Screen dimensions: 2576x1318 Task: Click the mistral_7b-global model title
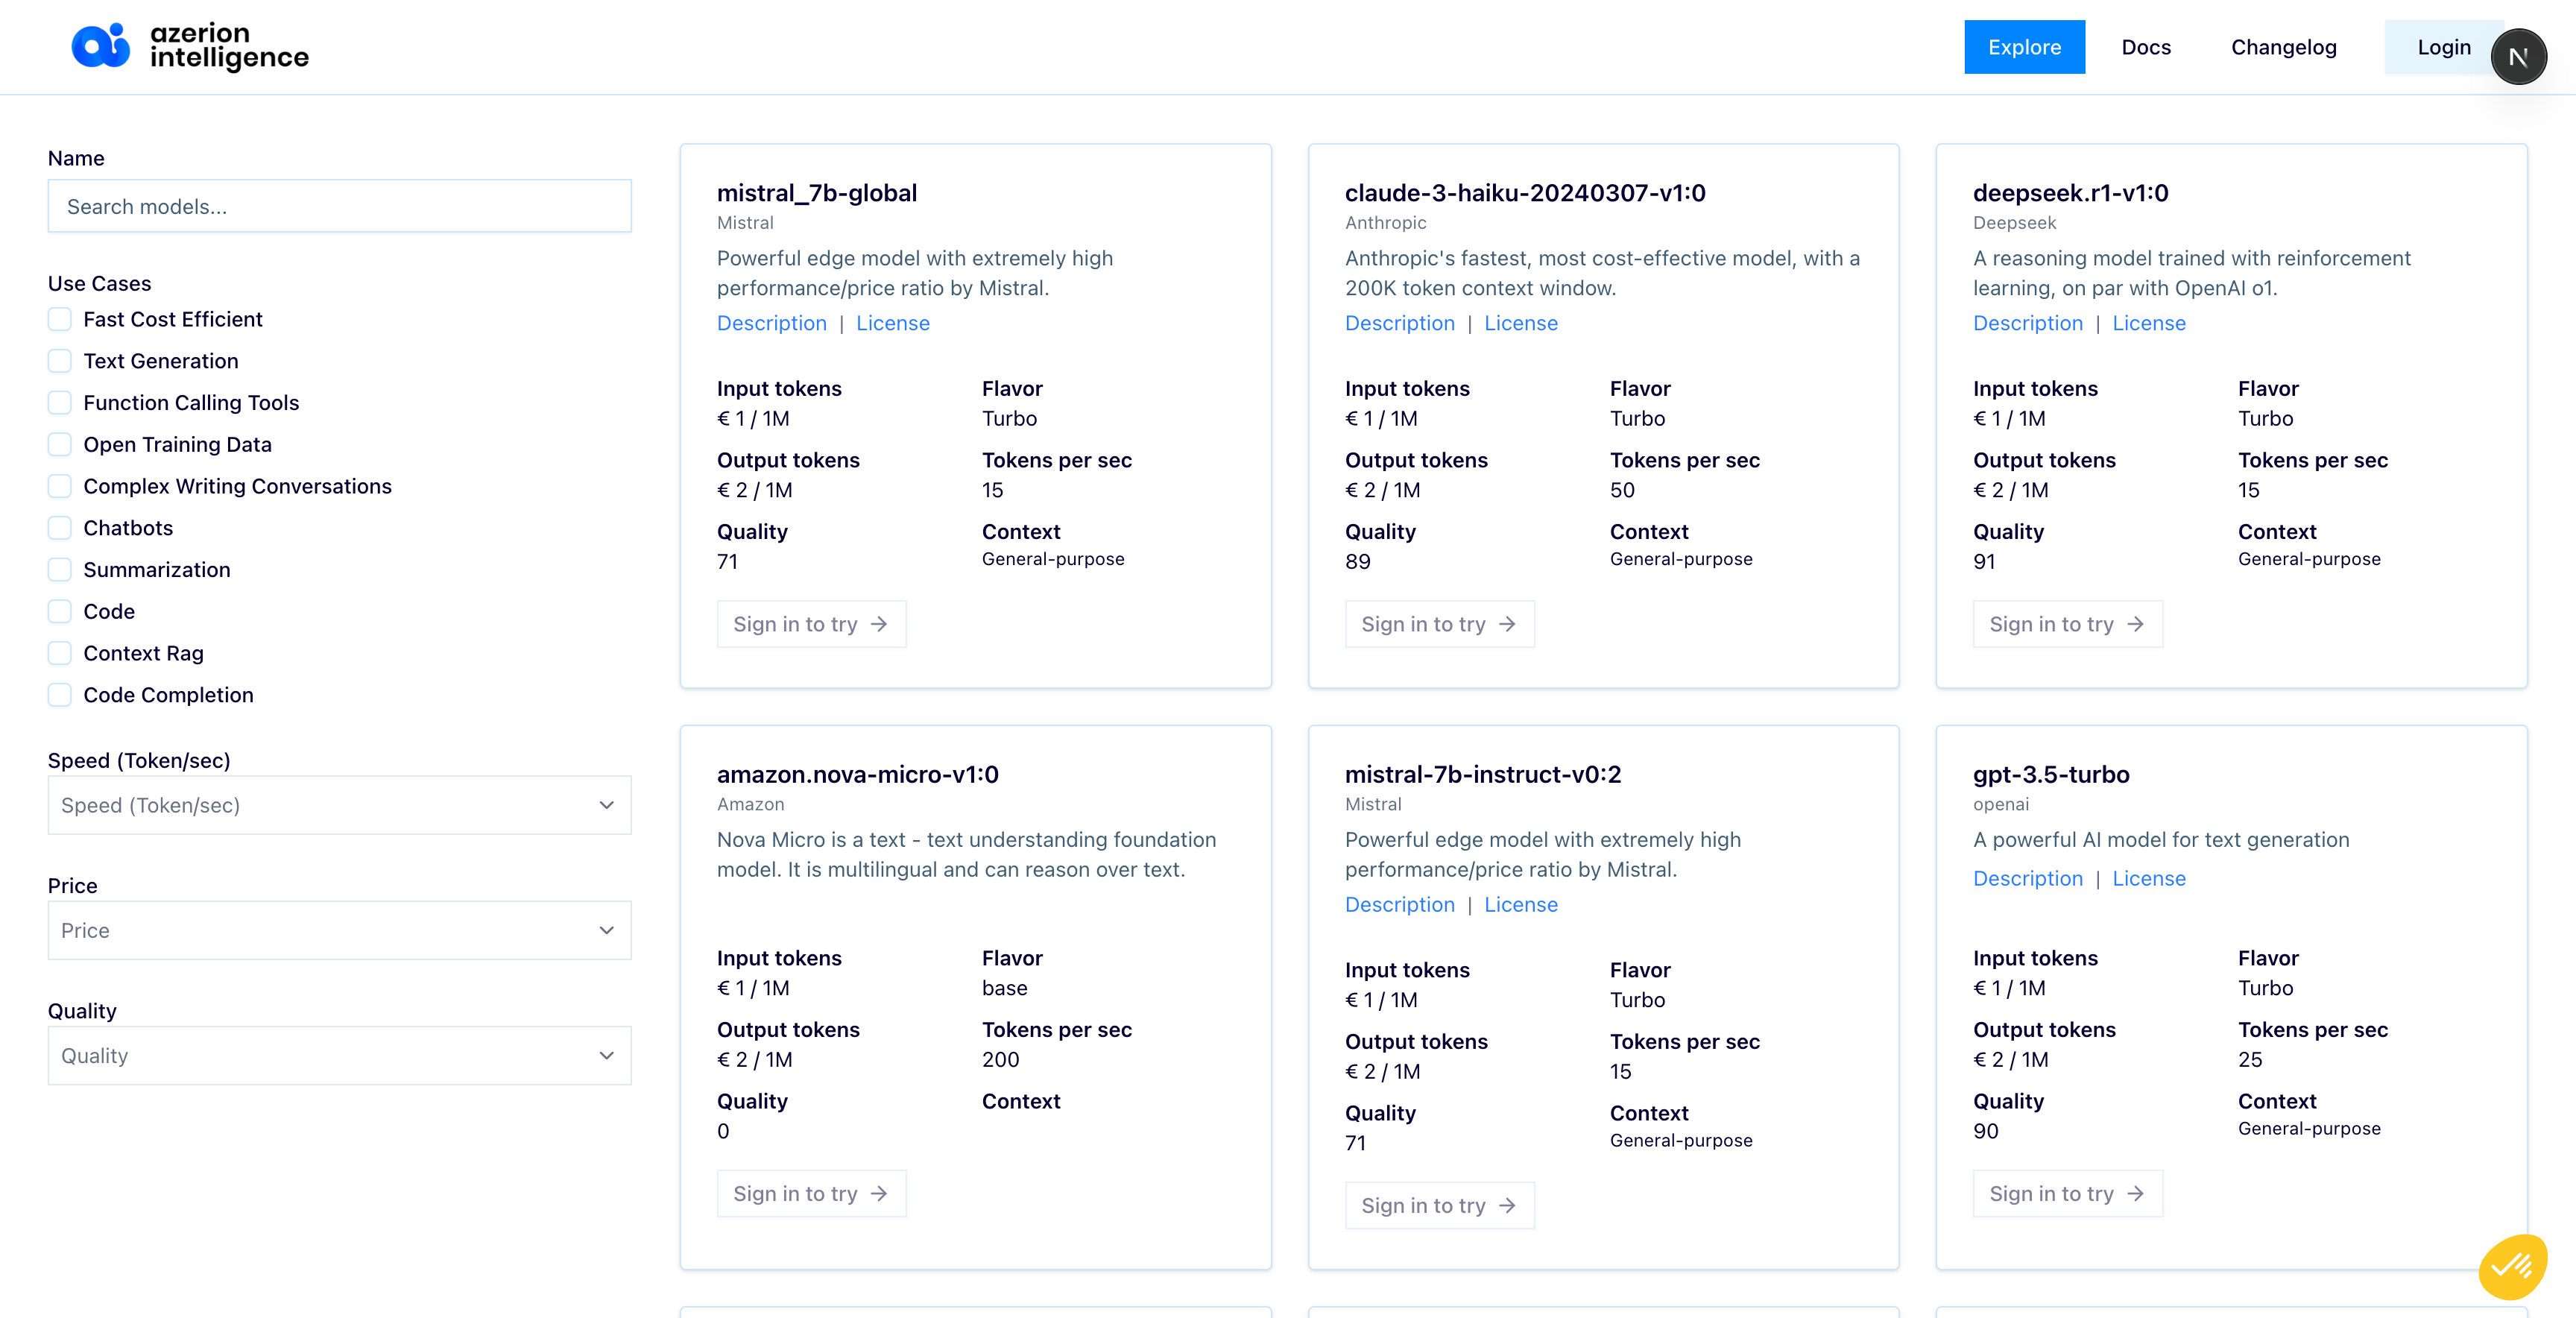pyautogui.click(x=816, y=193)
